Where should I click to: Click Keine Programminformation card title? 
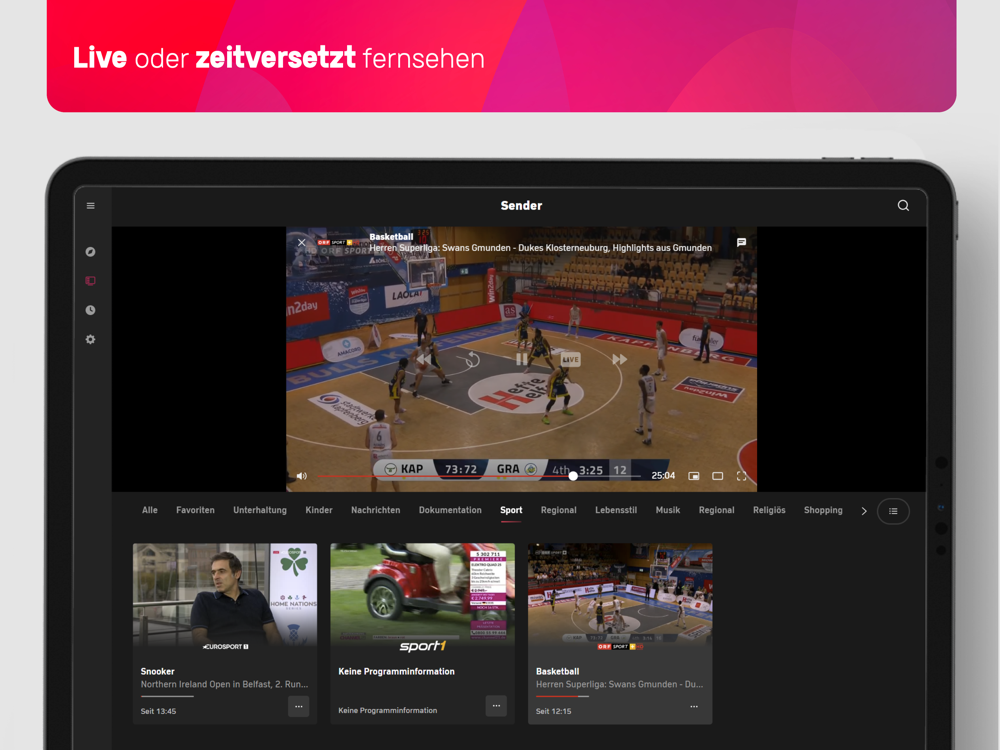click(396, 672)
